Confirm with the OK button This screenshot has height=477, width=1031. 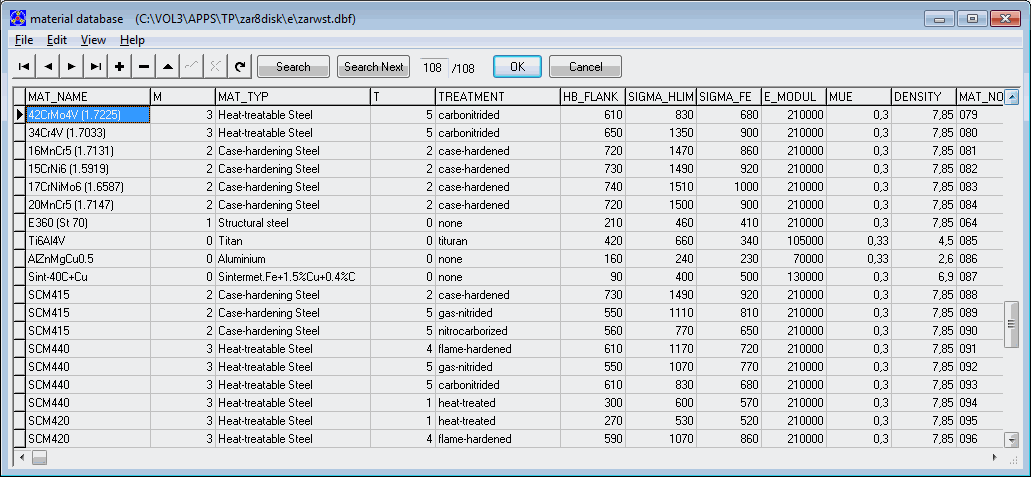point(517,67)
